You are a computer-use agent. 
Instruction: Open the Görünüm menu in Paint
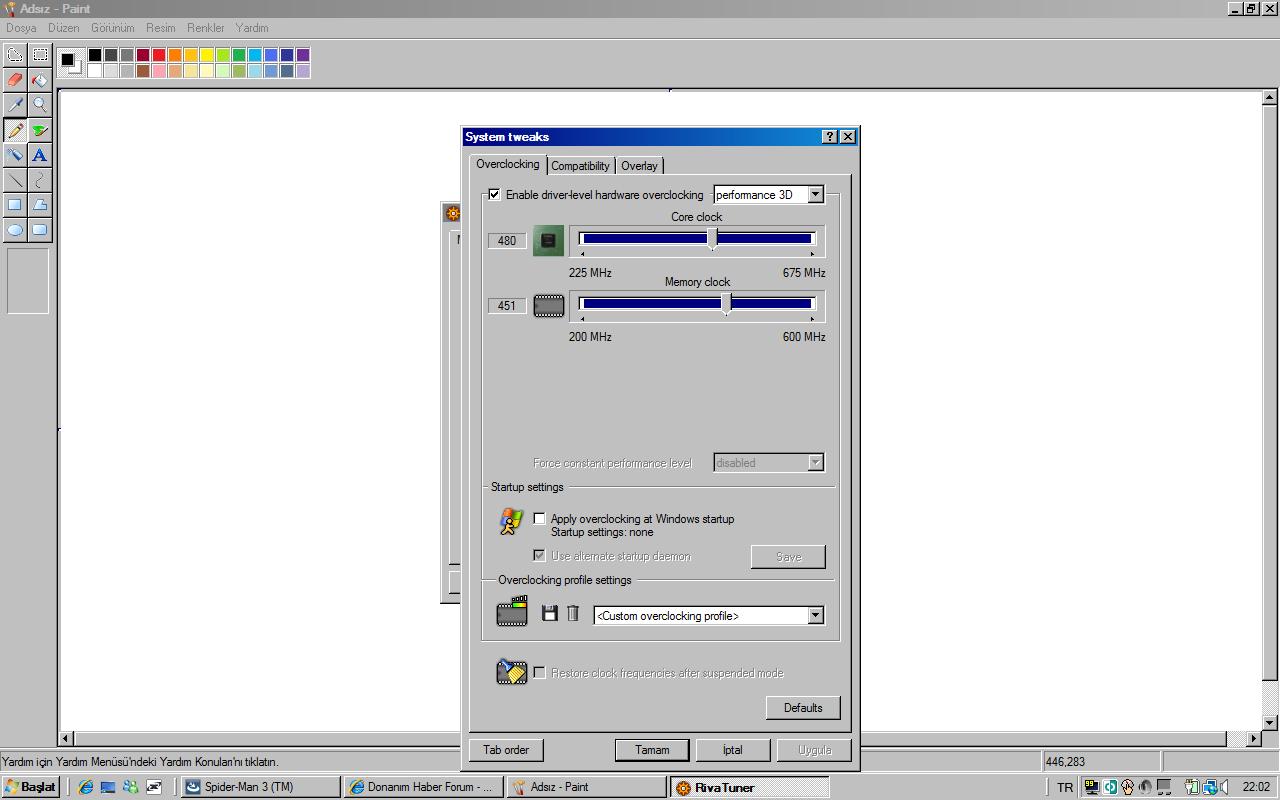tap(113, 28)
